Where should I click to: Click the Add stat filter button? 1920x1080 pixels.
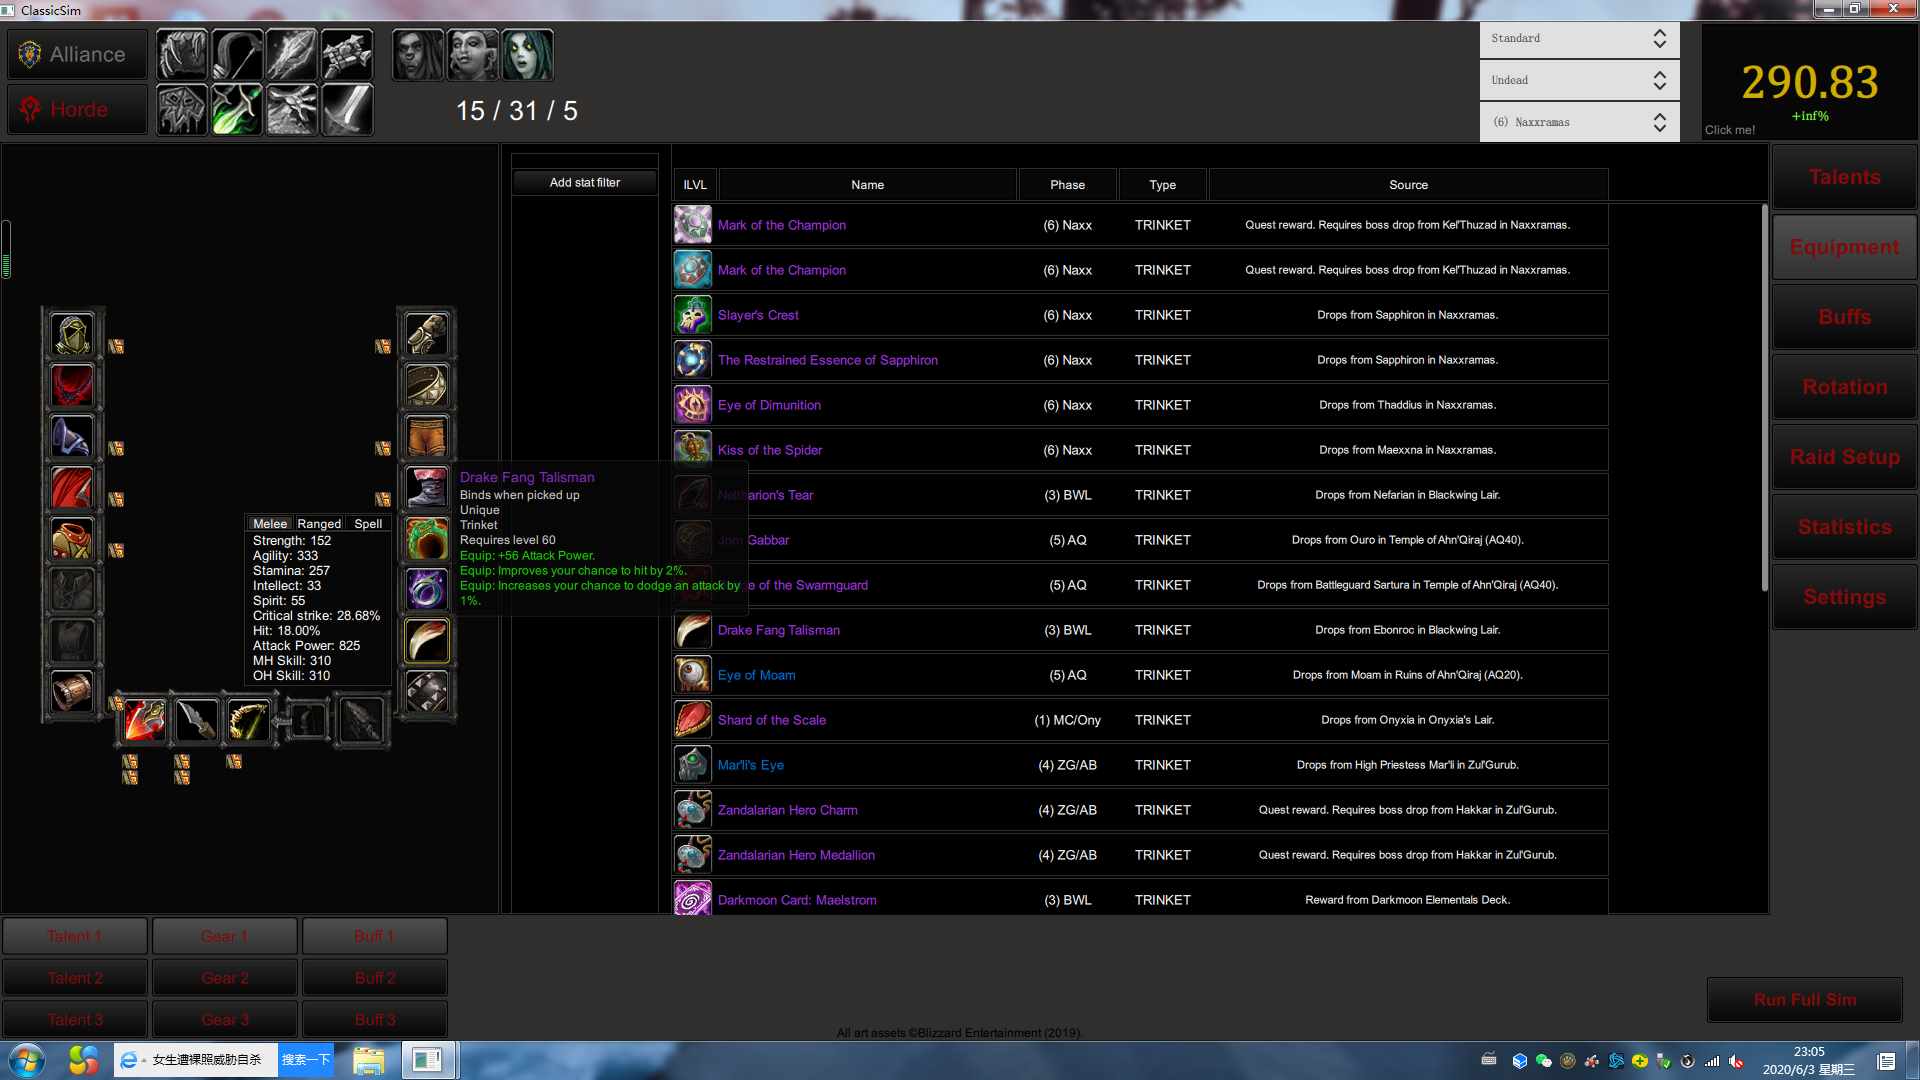click(584, 181)
